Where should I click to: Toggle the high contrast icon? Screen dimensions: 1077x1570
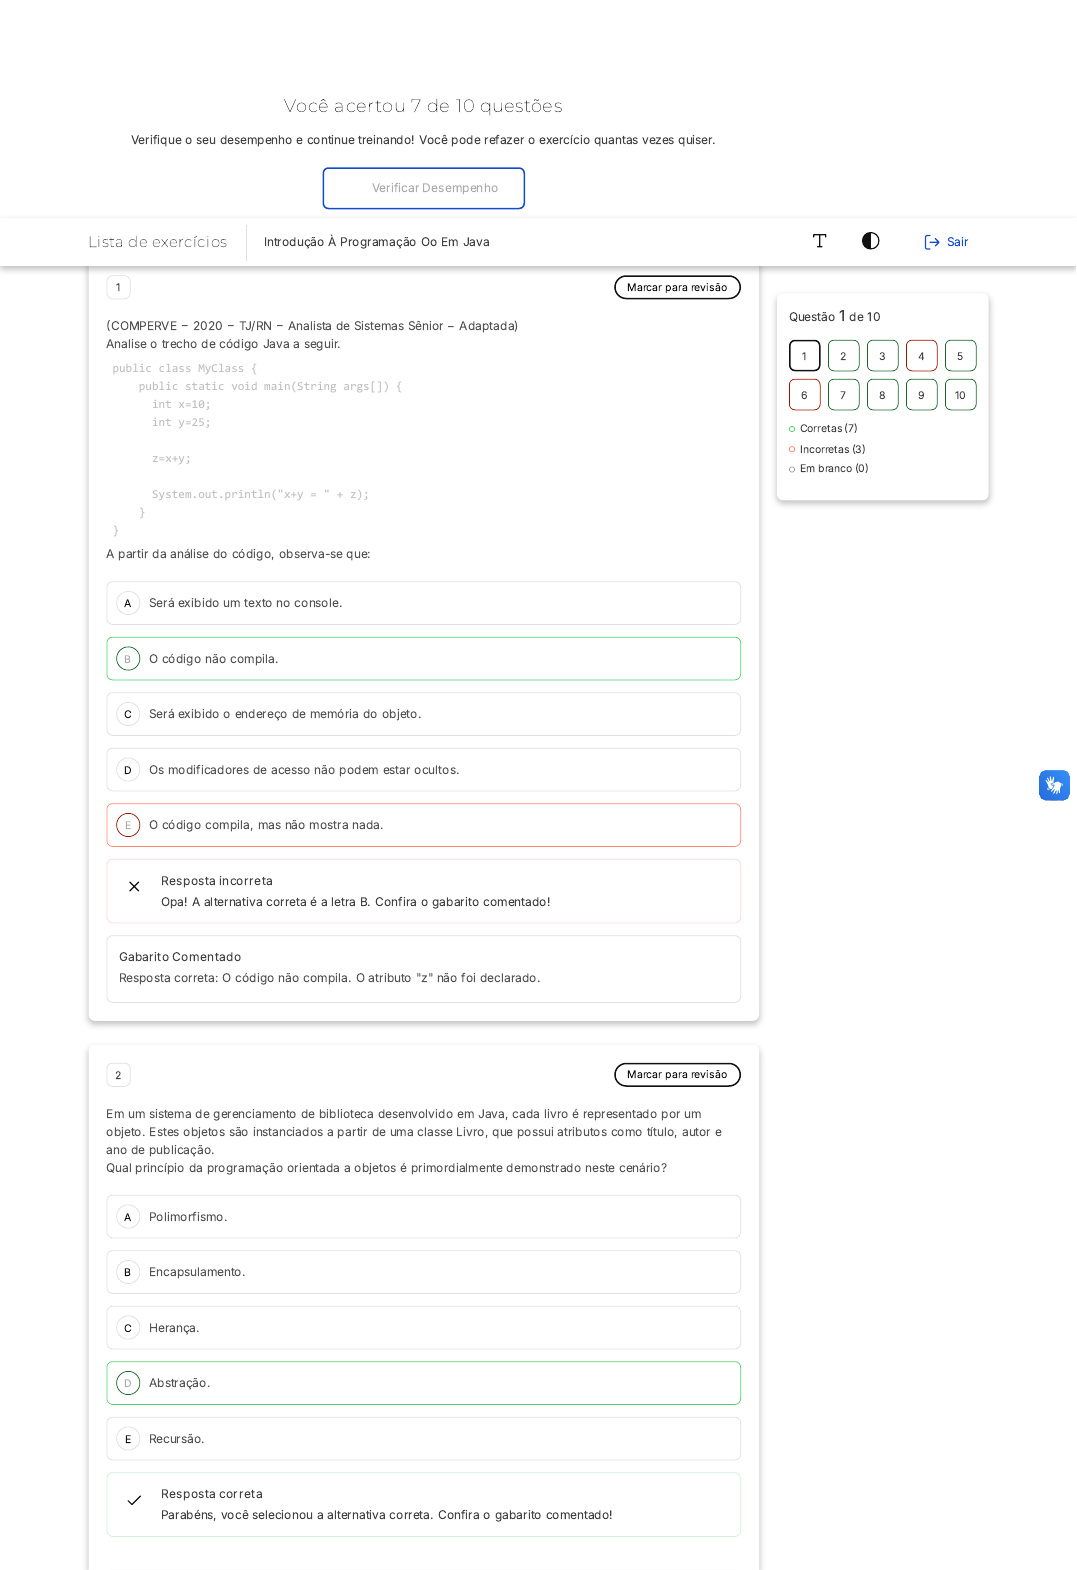[x=871, y=241]
